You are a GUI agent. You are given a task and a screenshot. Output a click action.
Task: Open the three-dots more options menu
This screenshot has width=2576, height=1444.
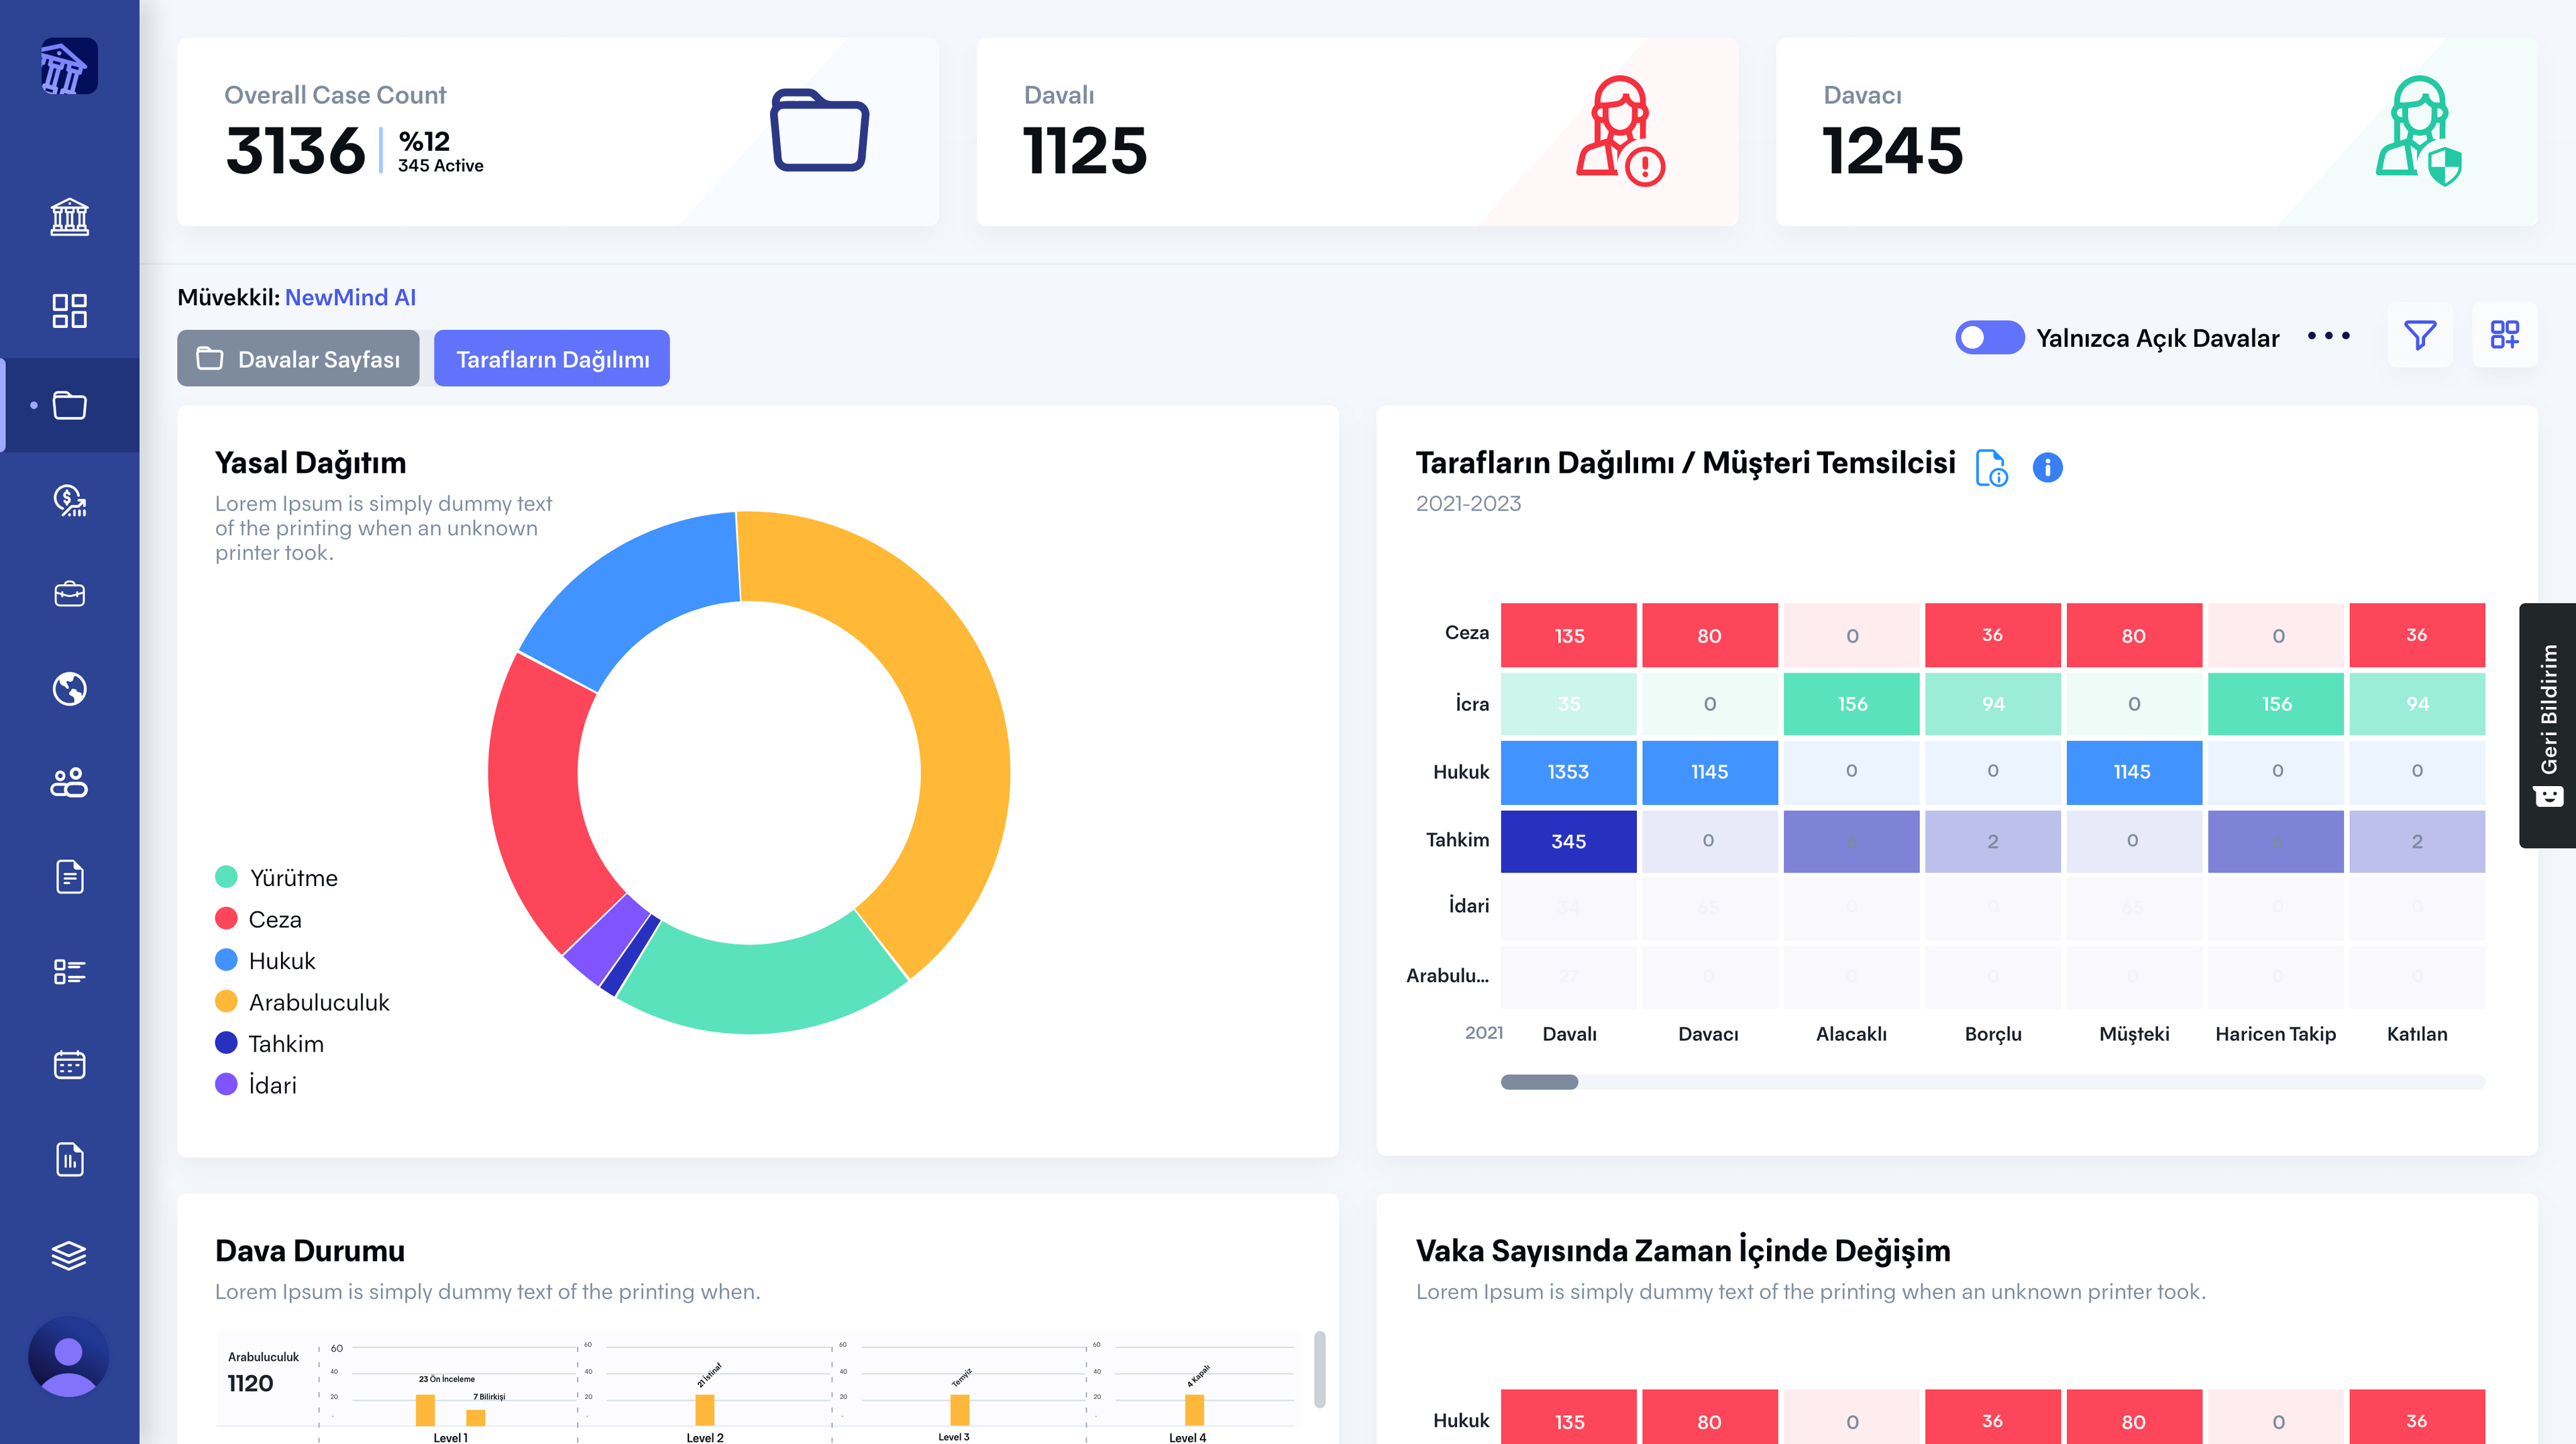[2328, 336]
